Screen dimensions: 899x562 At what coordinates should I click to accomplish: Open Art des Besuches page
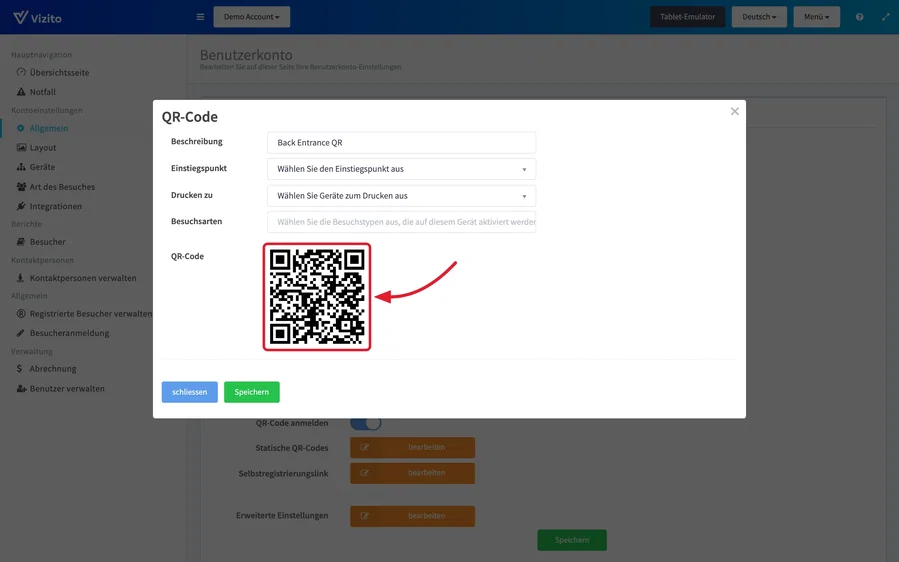[62, 186]
